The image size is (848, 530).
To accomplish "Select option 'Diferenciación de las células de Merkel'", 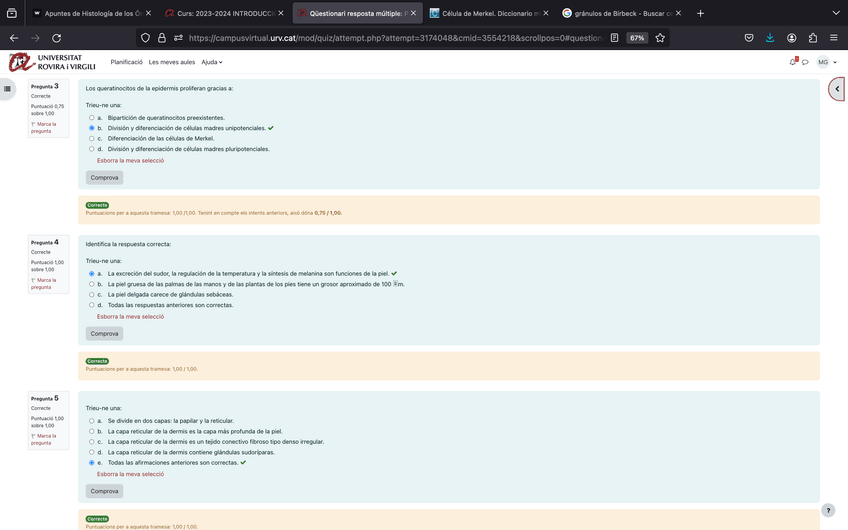I will point(92,139).
